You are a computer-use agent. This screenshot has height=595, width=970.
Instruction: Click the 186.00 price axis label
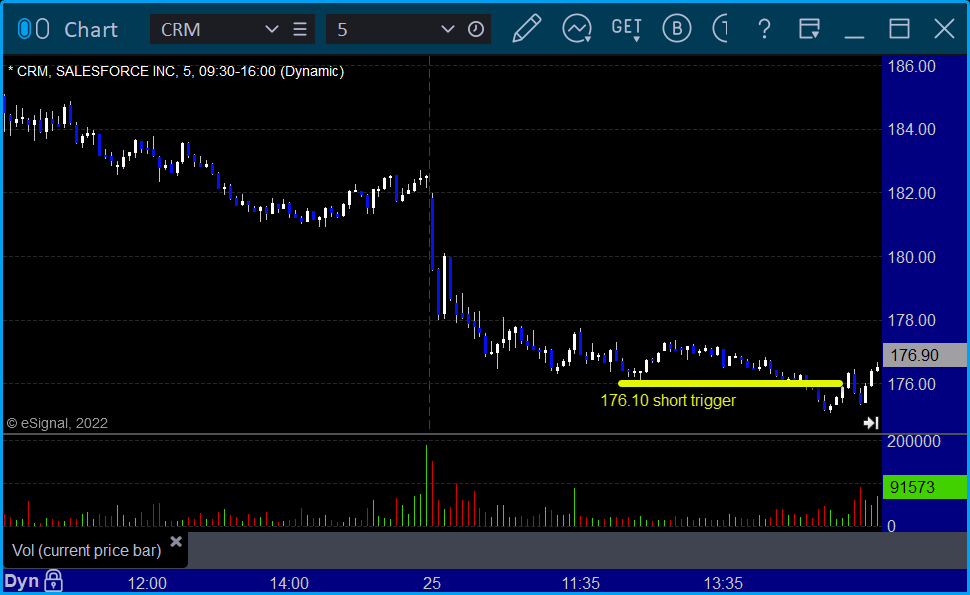point(911,66)
